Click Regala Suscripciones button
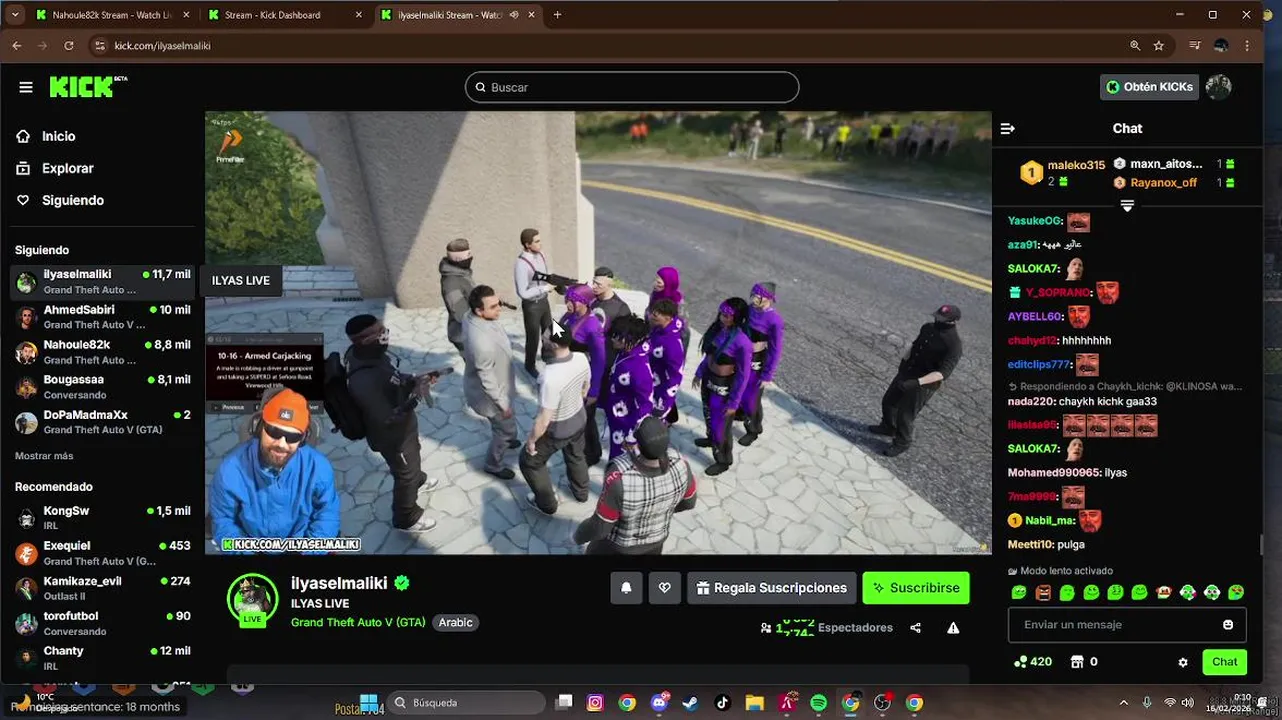 [x=771, y=588]
